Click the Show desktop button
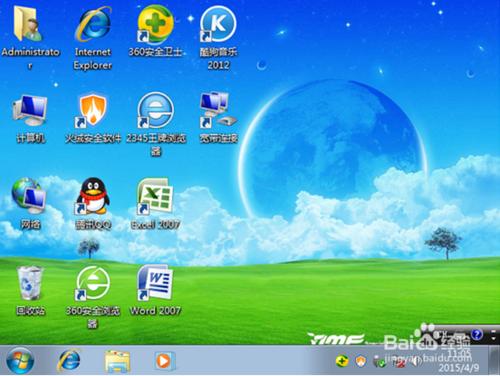Screen dimensions: 500x376 click(494, 361)
